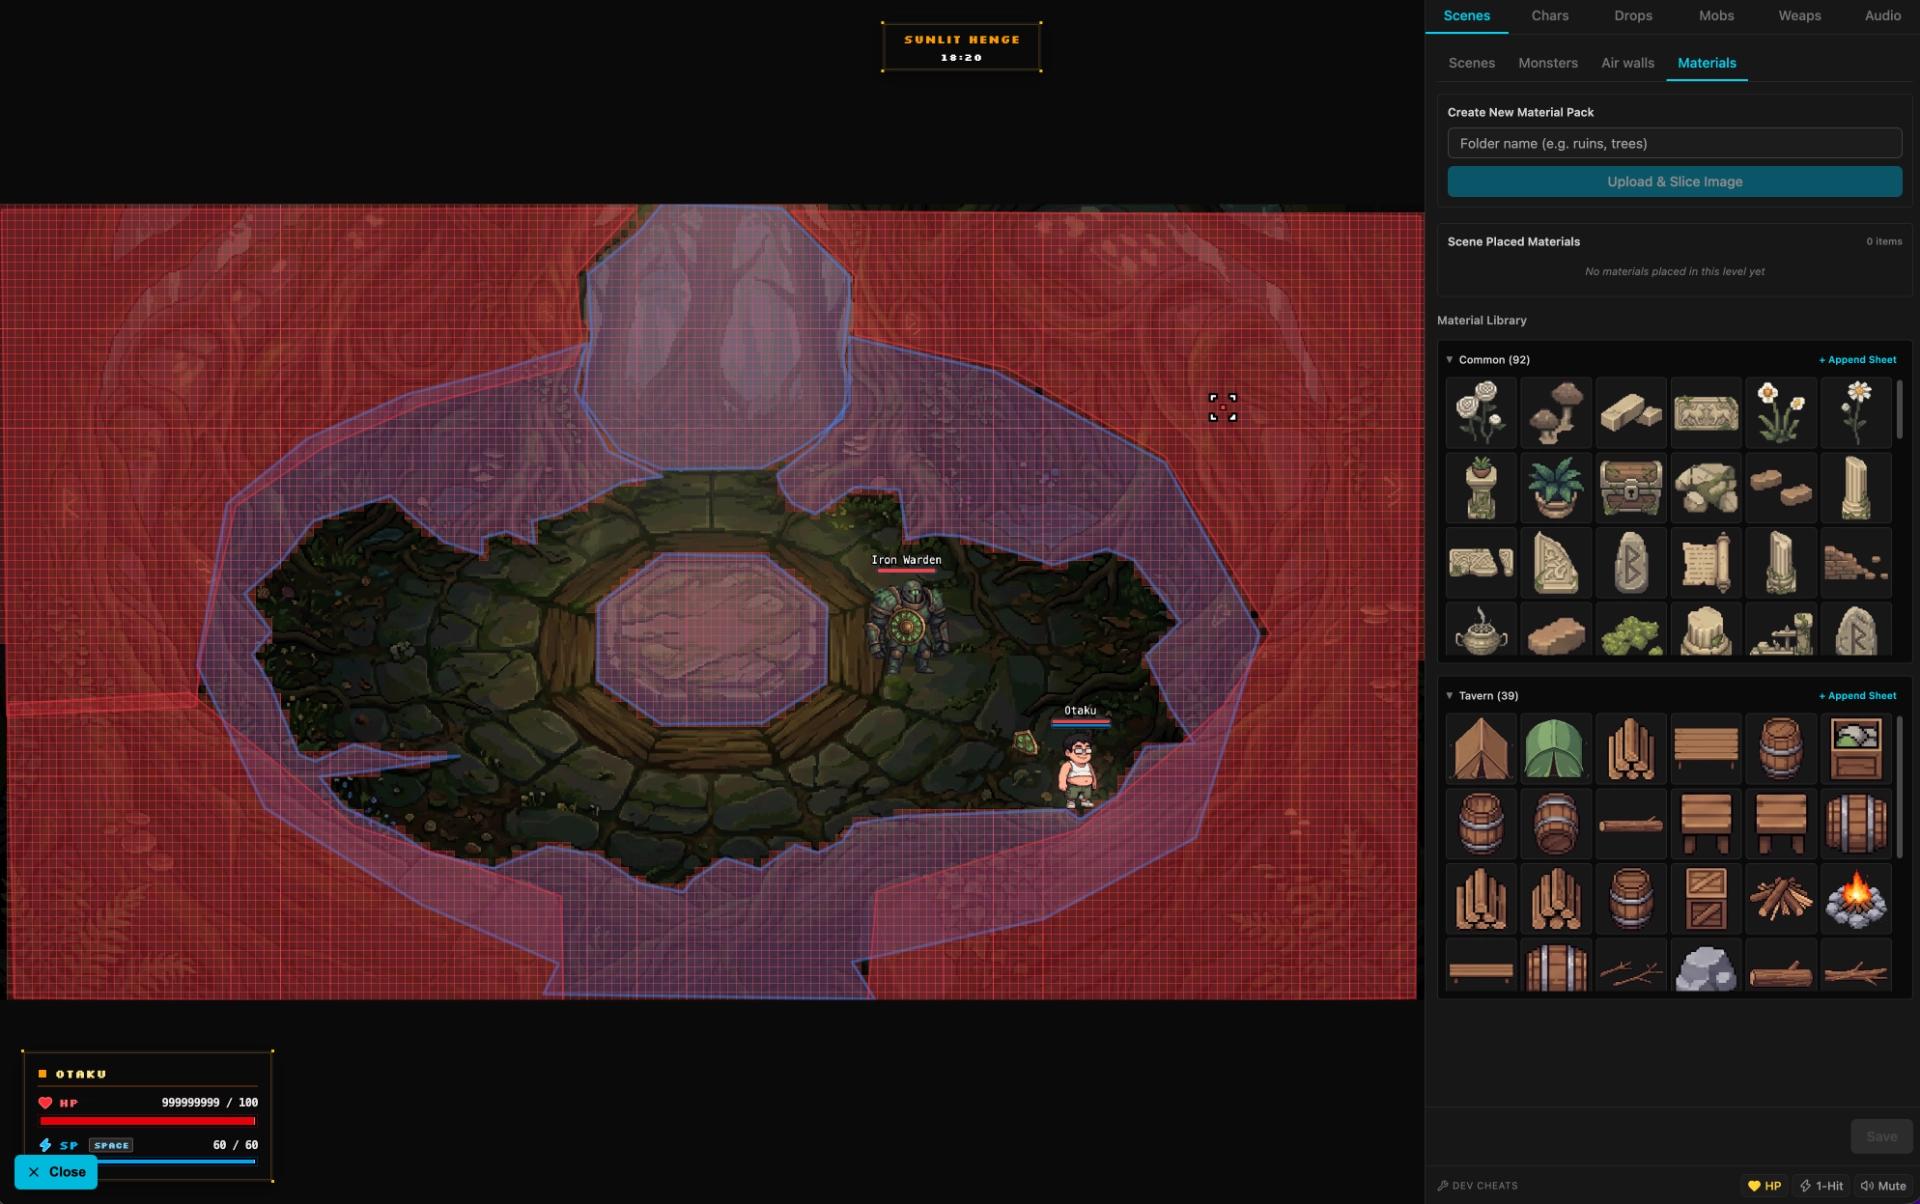Choose the treasure chest material
1920x1204 pixels.
pos(1631,487)
